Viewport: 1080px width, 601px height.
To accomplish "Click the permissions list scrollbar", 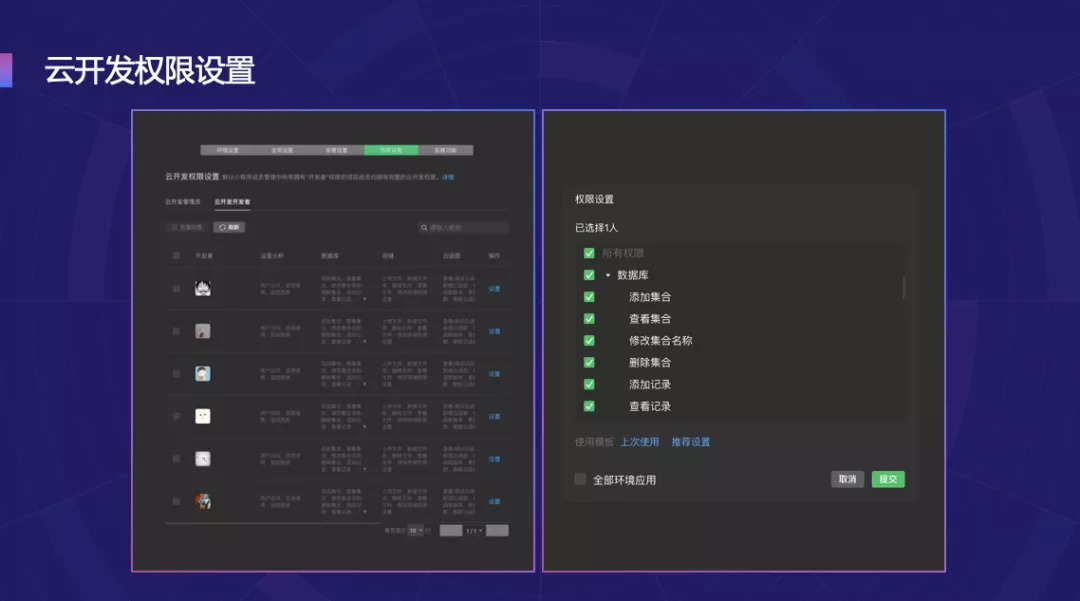I will pyautogui.click(x=903, y=287).
